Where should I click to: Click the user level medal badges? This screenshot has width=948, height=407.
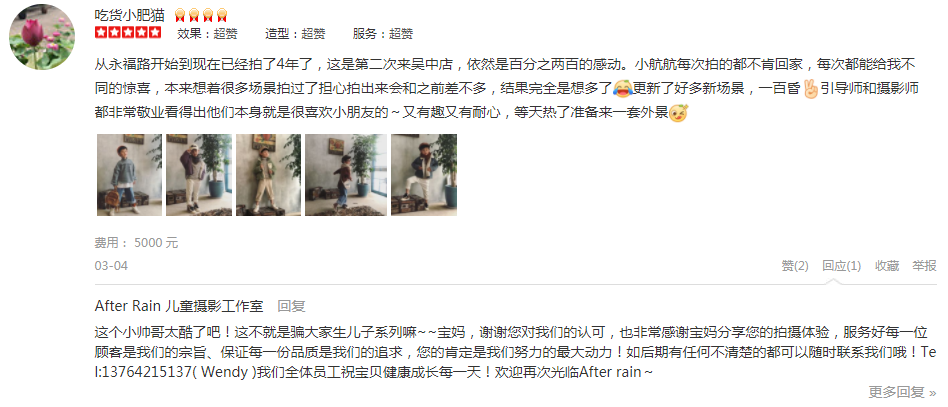201,16
